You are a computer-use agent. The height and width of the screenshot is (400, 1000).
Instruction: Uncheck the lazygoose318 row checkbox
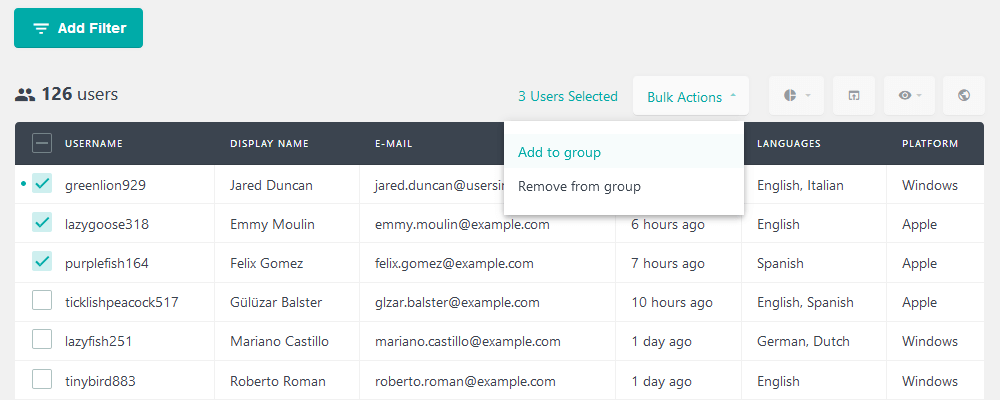click(x=42, y=223)
